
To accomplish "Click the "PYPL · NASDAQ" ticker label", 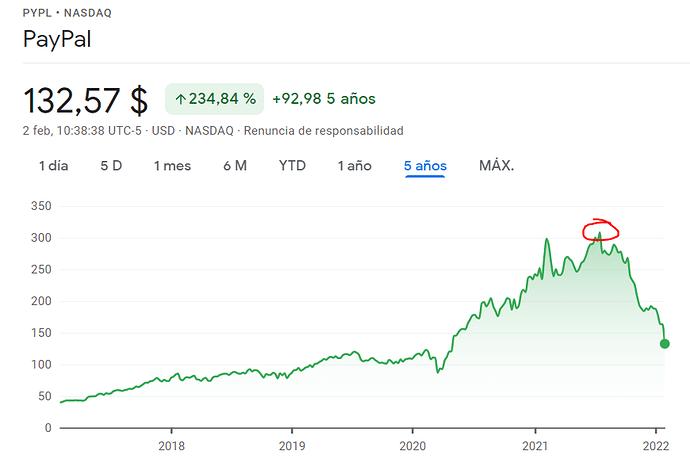I will 68,11.
